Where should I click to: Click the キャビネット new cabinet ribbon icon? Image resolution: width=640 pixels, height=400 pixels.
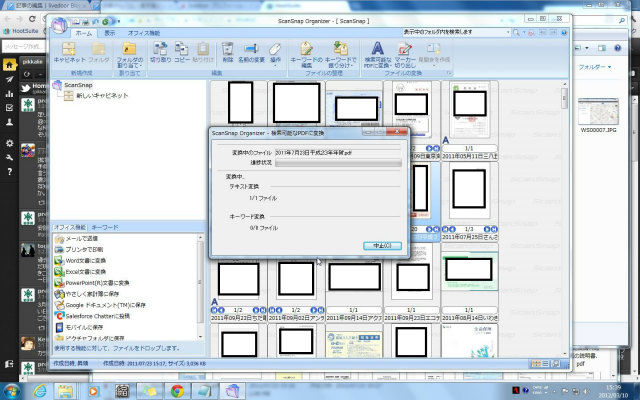69,52
